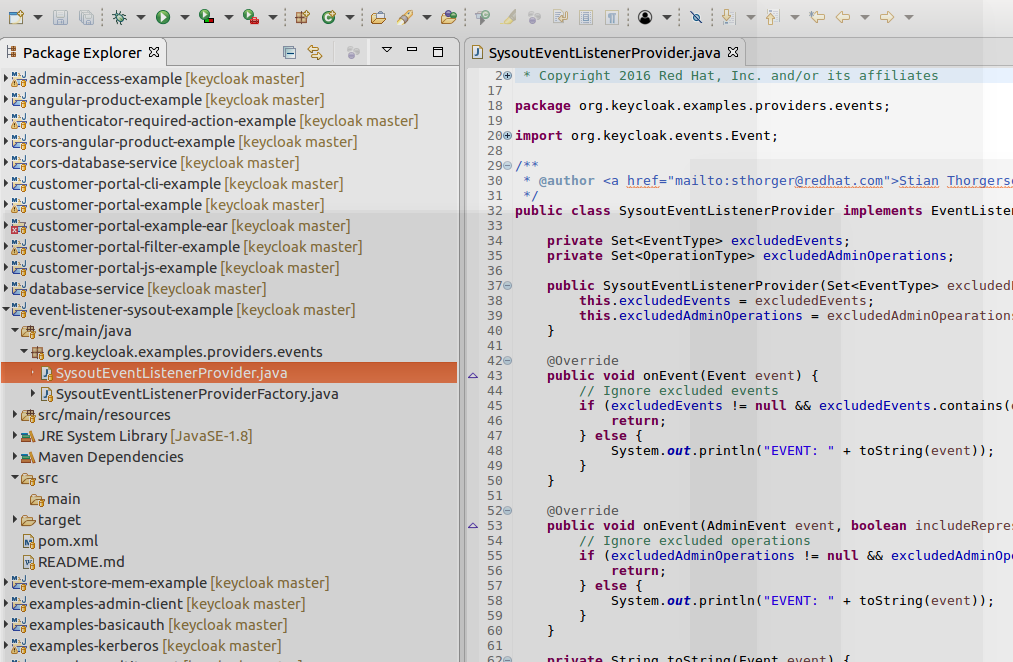1013x662 pixels.
Task: Click the Back navigation arrow
Action: point(843,17)
